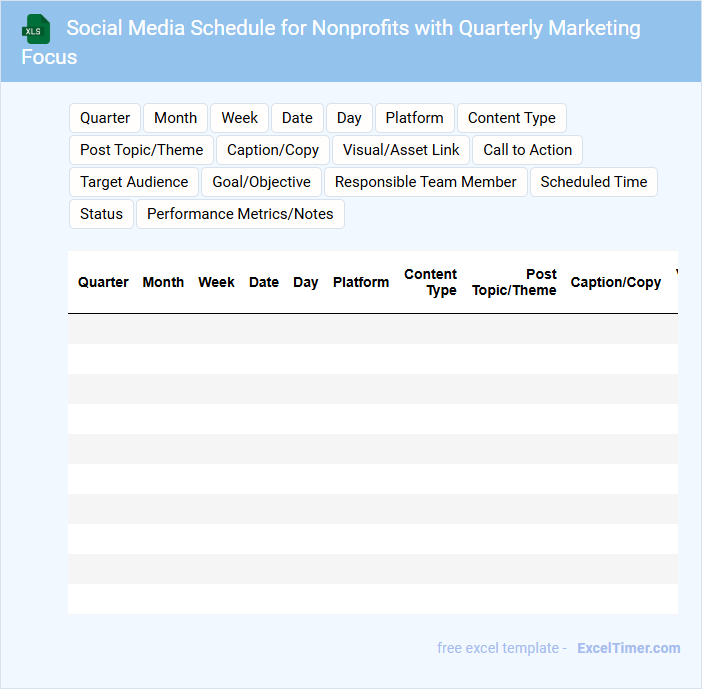Click the Platform column header in table
This screenshot has height=689, width=702.
361,282
